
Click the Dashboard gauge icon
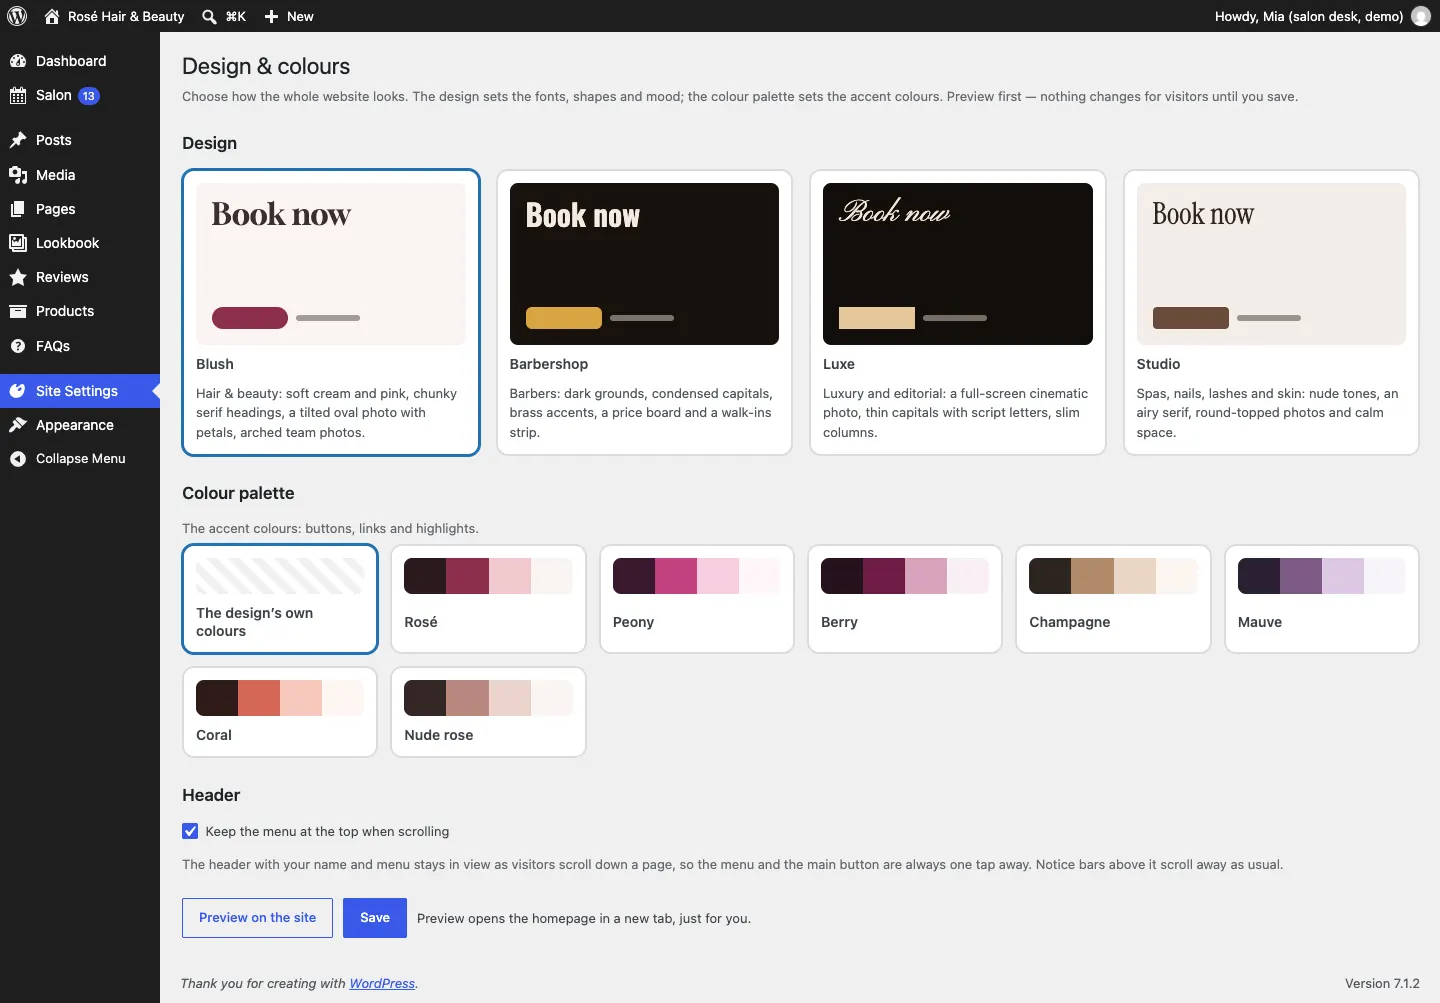18,61
